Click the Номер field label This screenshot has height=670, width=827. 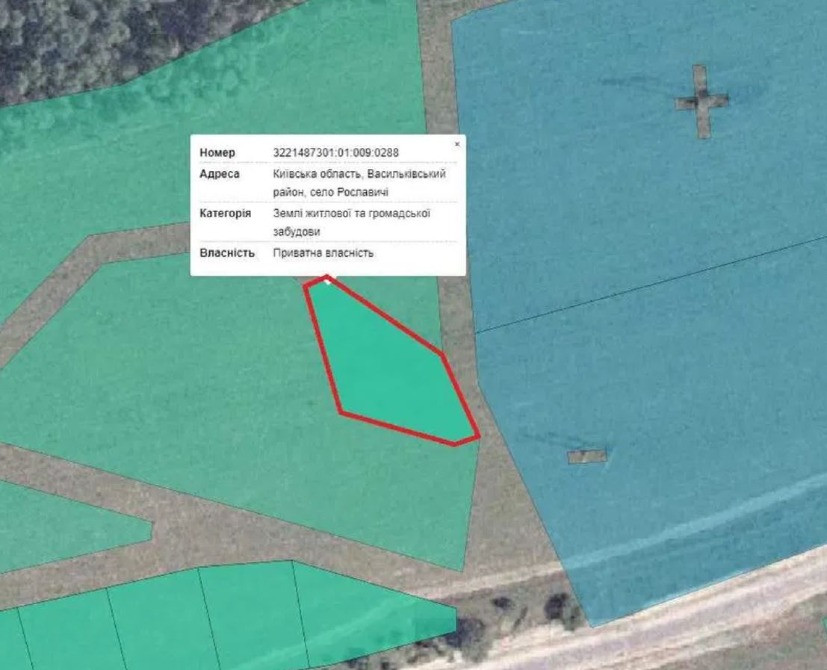coord(217,153)
